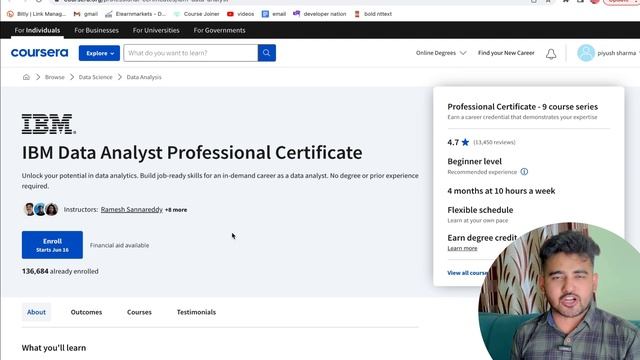
Task: Expand the Online Degrees menu
Action: click(441, 53)
